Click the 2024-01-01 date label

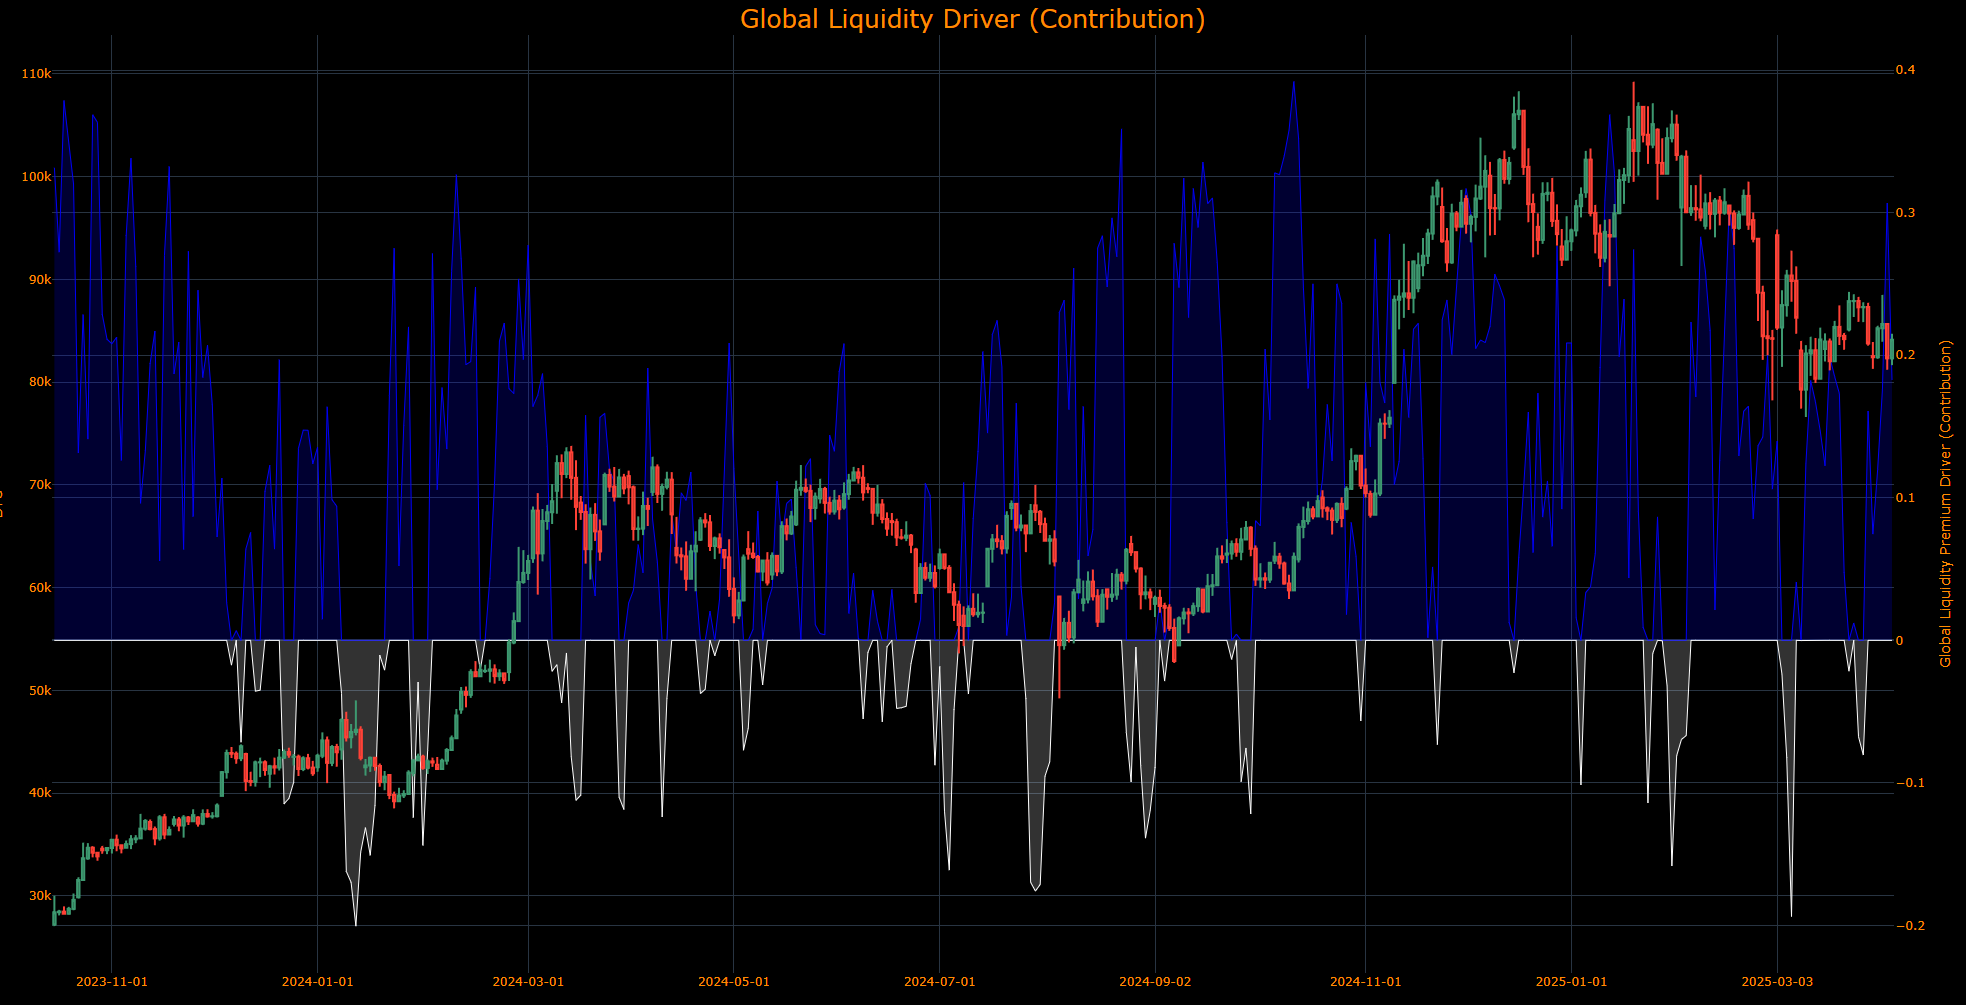pos(318,982)
